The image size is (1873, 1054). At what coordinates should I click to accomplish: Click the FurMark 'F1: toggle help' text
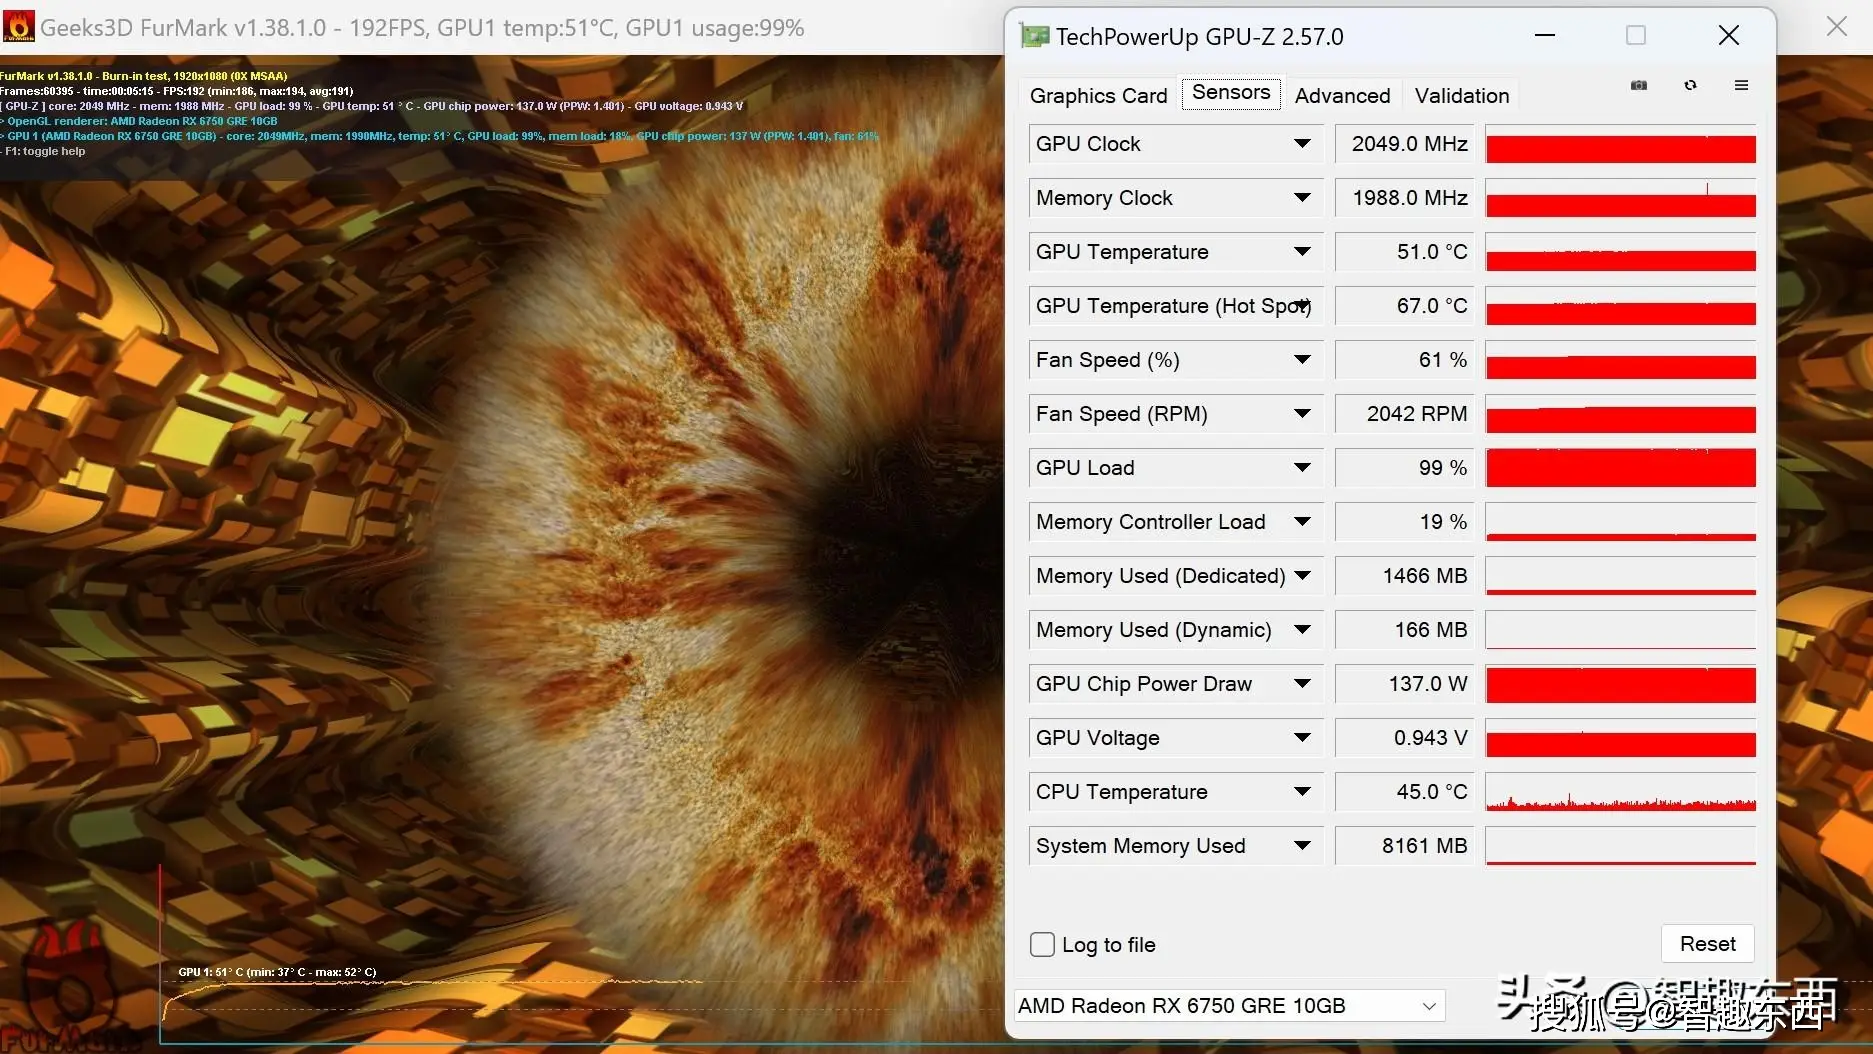click(45, 152)
